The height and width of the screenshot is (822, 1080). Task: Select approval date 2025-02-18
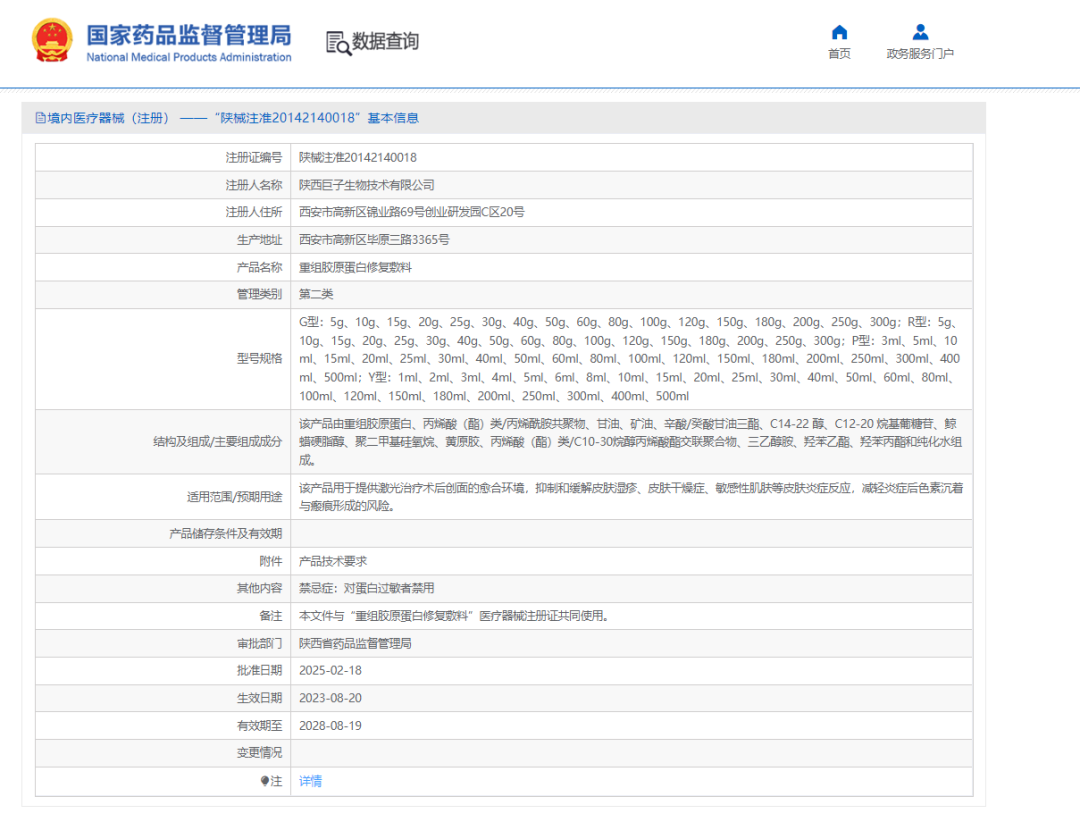(x=330, y=670)
